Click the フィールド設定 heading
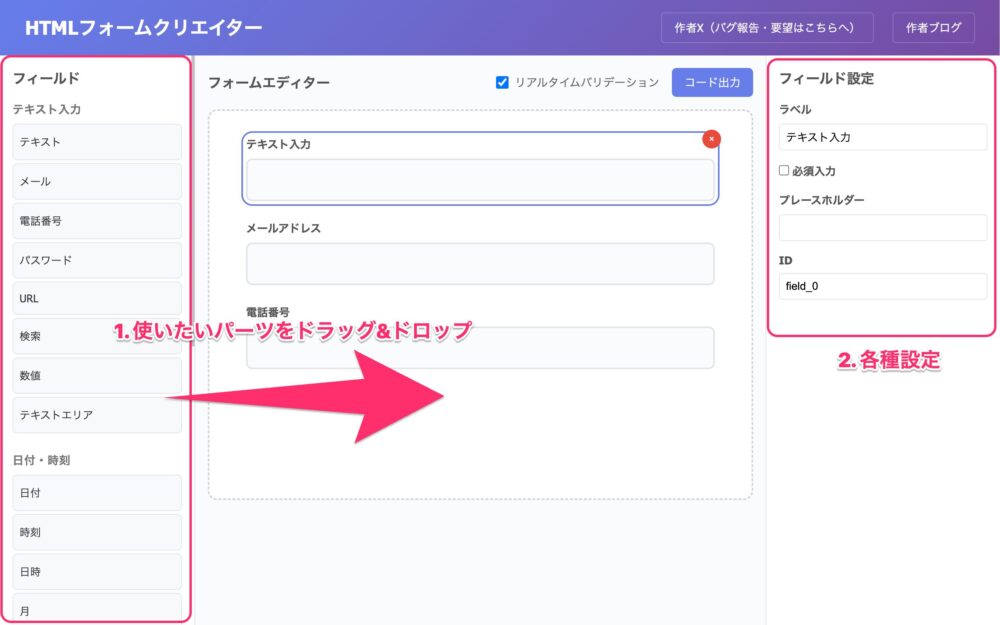Screen dimensions: 1000x625 (x=827, y=78)
